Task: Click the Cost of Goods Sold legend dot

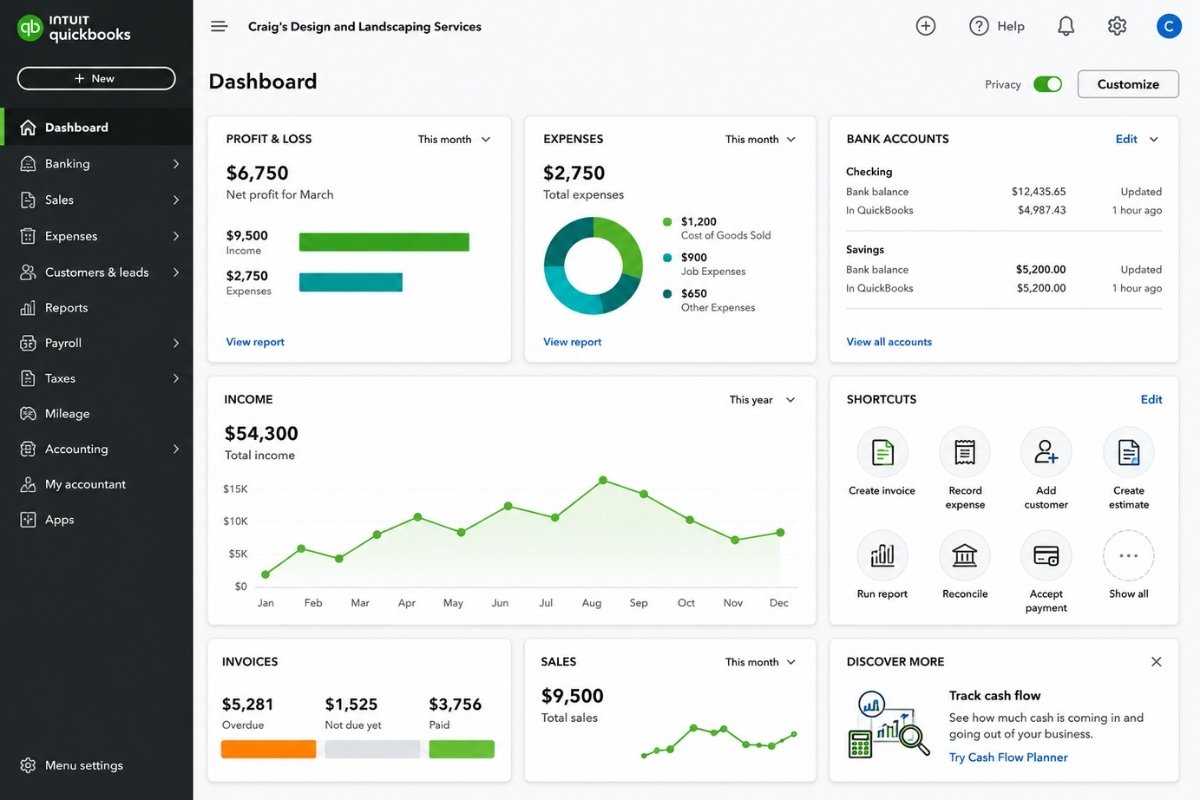Action: coord(667,222)
